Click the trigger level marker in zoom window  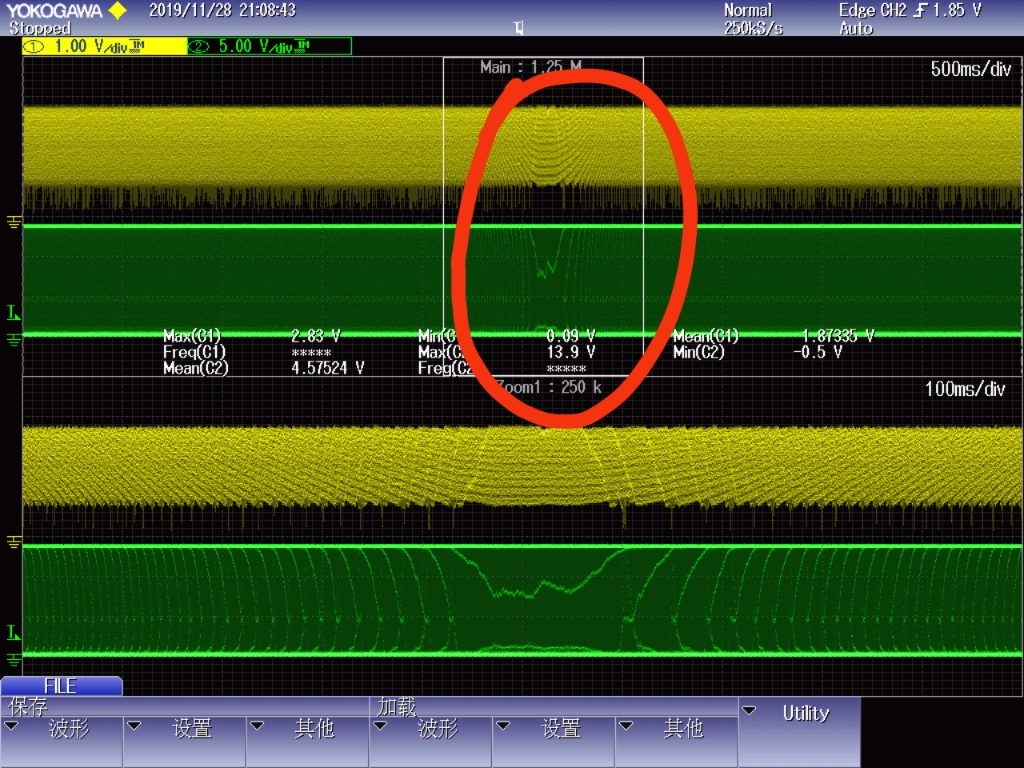[13, 632]
